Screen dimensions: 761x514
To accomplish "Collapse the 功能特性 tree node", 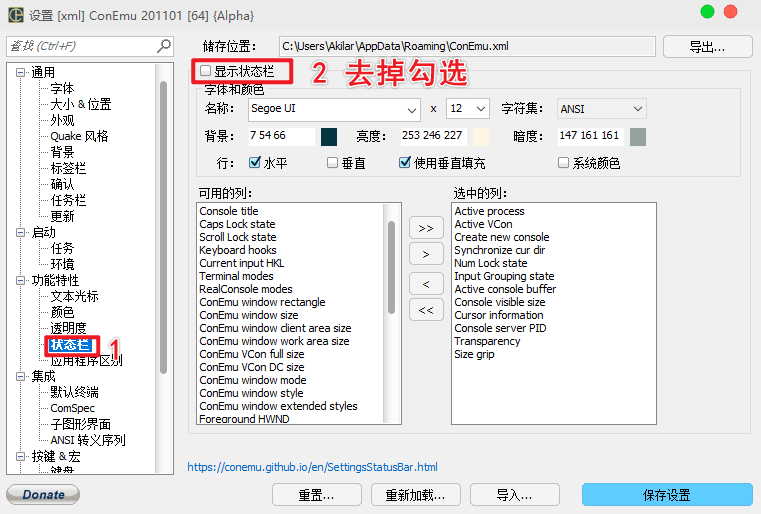I will [21, 280].
